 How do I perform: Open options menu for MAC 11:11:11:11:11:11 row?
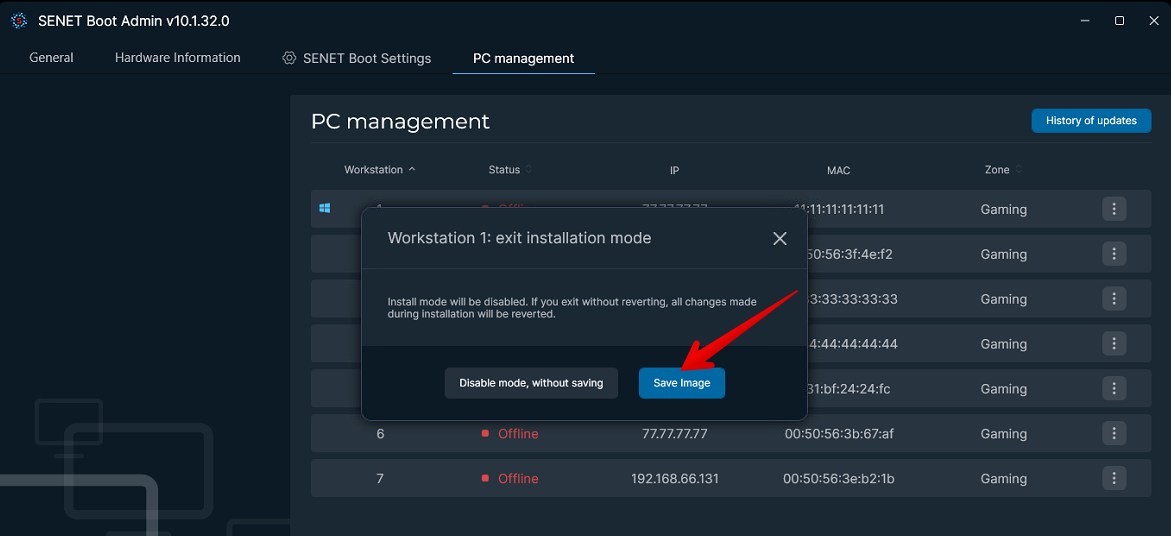click(1114, 209)
